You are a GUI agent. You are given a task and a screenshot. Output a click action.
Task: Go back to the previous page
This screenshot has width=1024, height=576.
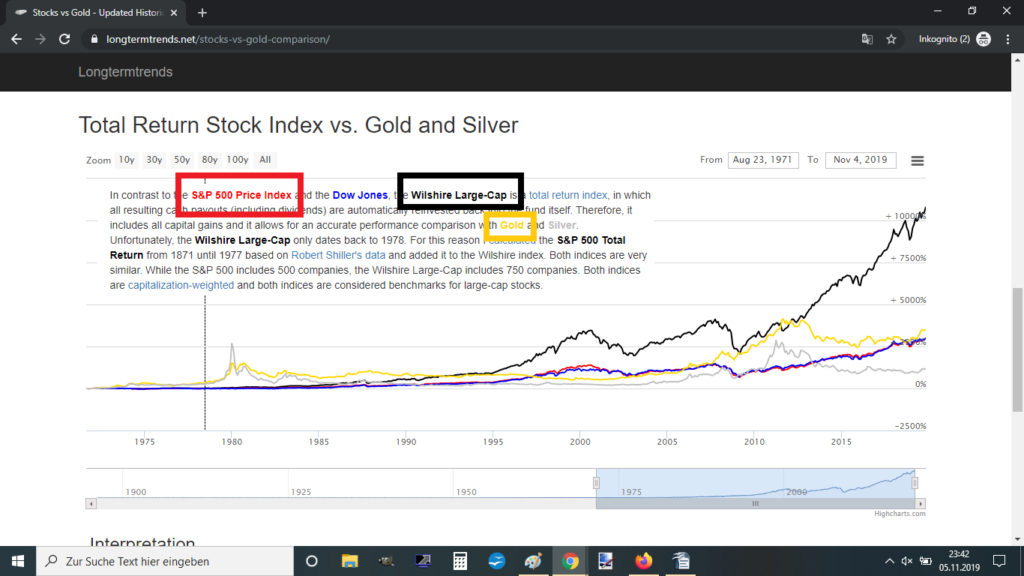[x=16, y=39]
